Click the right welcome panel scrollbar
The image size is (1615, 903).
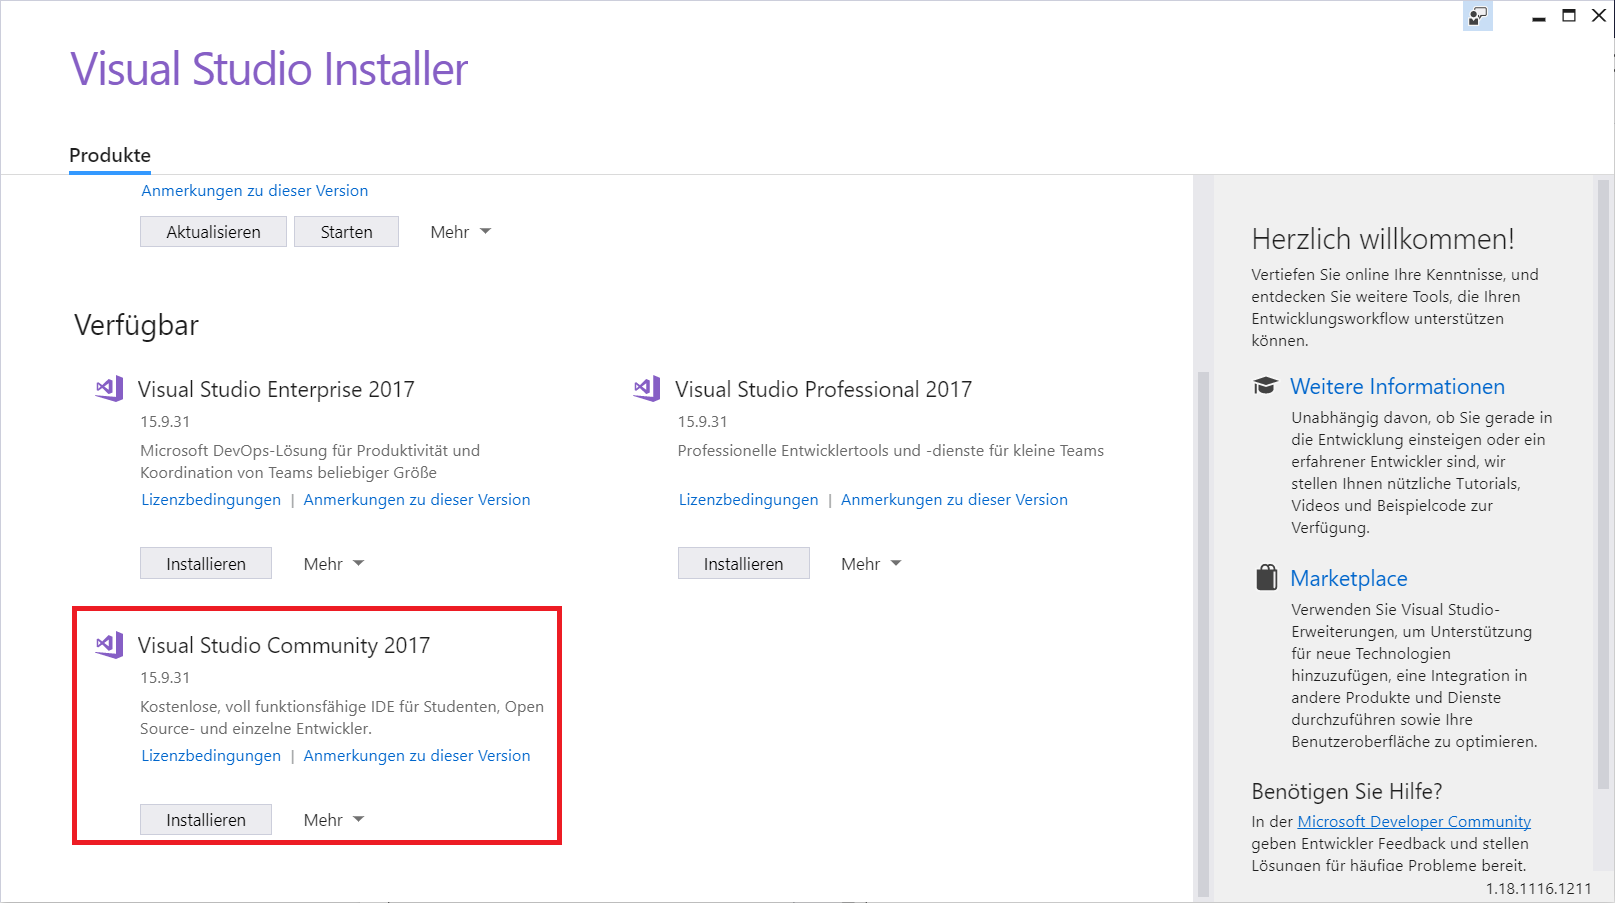[1604, 485]
